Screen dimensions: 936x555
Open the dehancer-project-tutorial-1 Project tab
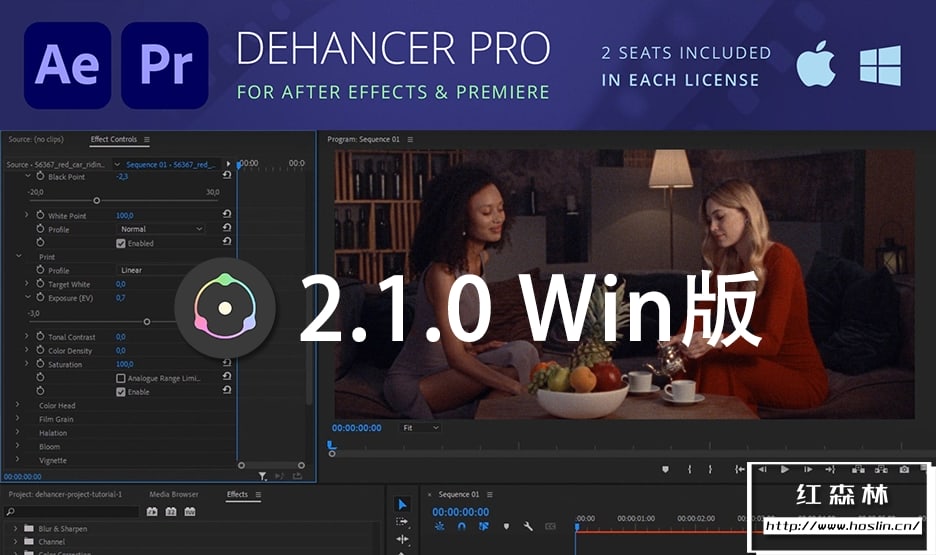point(65,494)
